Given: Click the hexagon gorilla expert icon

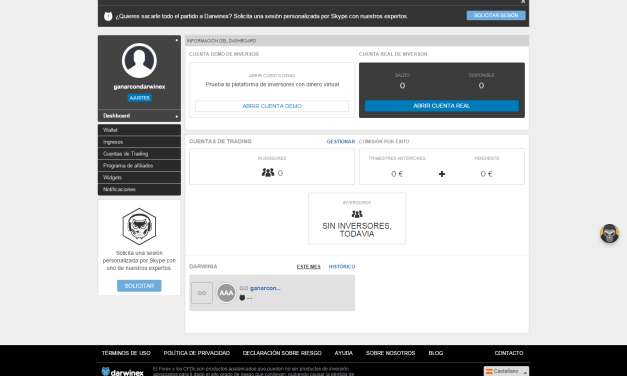Looking at the screenshot, I should coord(139,226).
